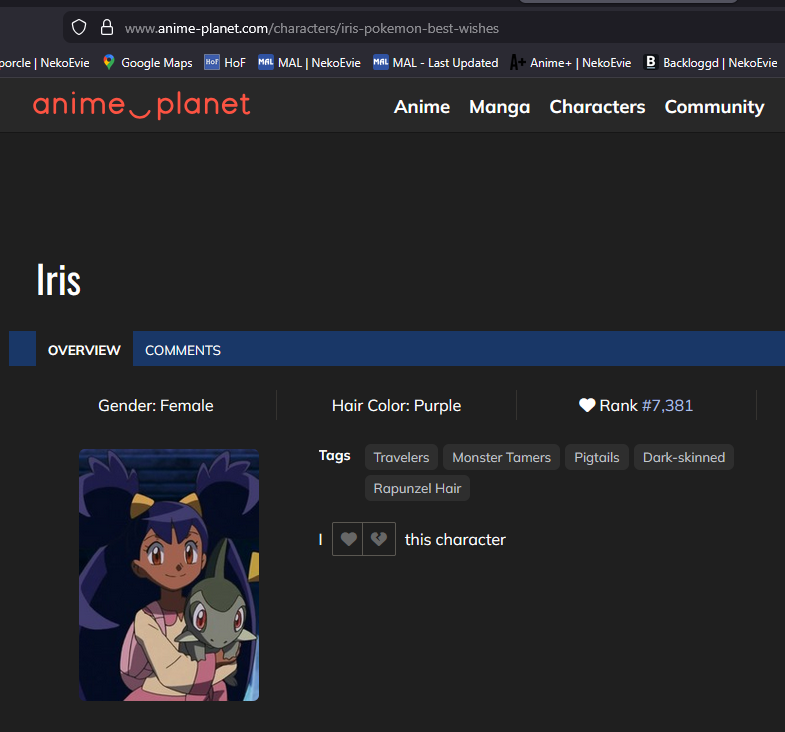Click the Backloggd B favicon
This screenshot has width=785, height=732.
click(x=650, y=62)
